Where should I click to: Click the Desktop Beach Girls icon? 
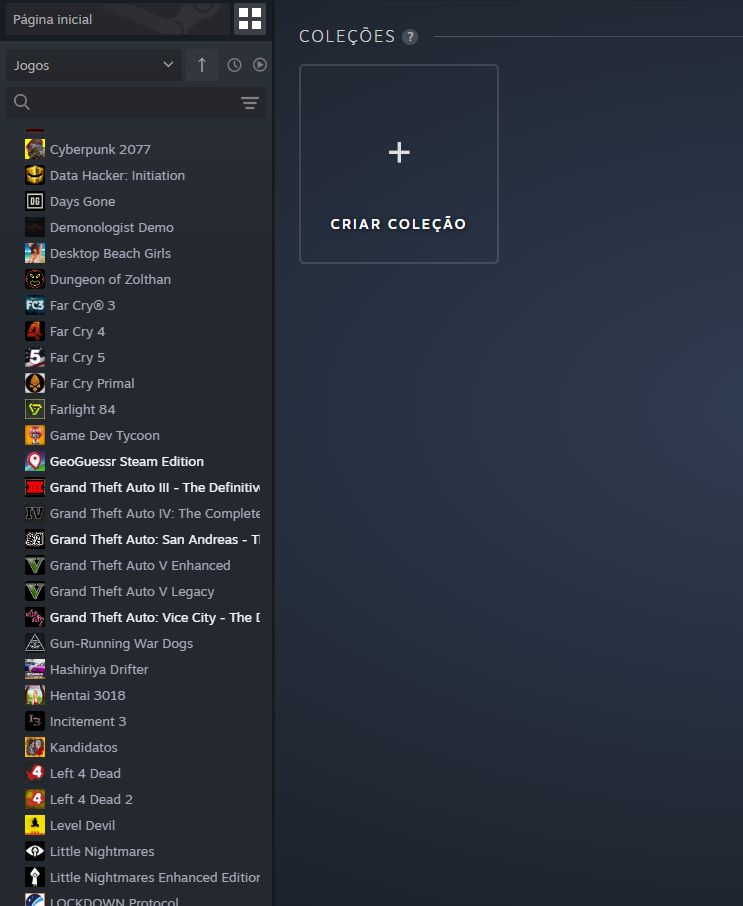[35, 253]
